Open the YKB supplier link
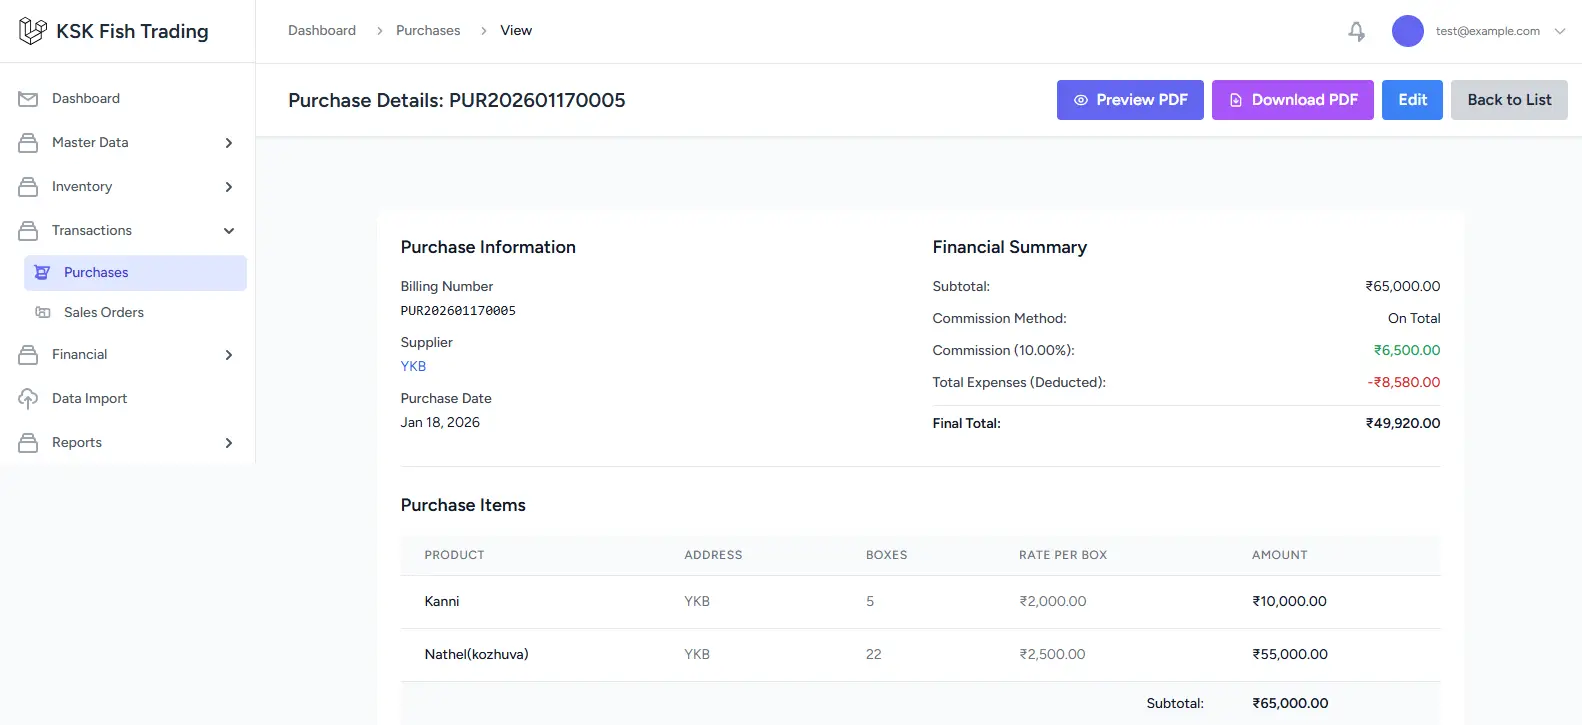Viewport: 1582px width, 725px height. pos(413,366)
